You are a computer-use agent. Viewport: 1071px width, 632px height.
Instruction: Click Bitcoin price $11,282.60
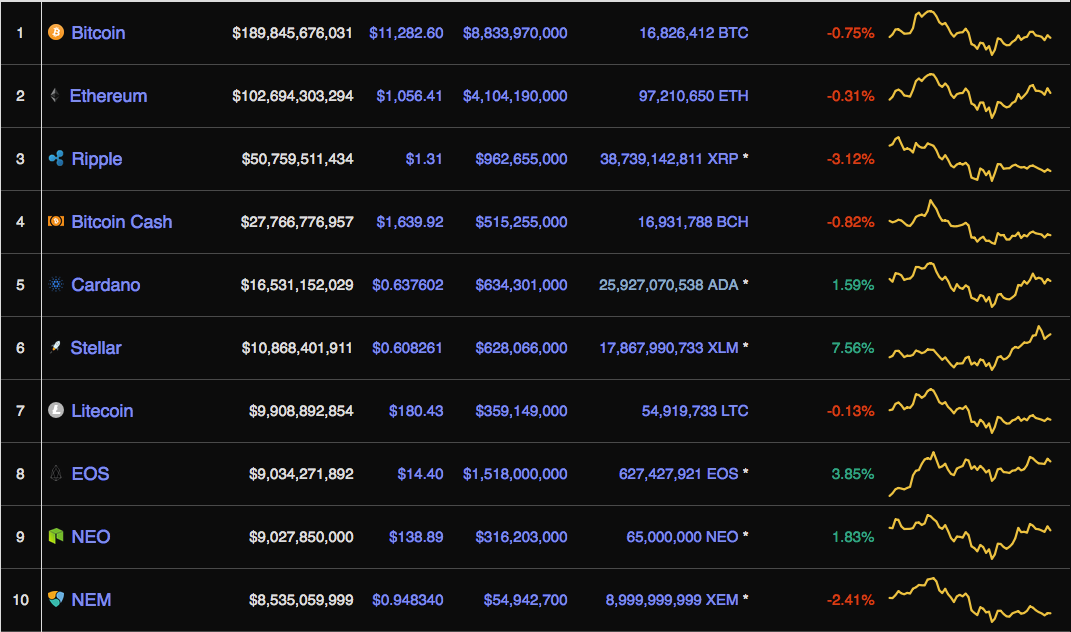pos(406,33)
